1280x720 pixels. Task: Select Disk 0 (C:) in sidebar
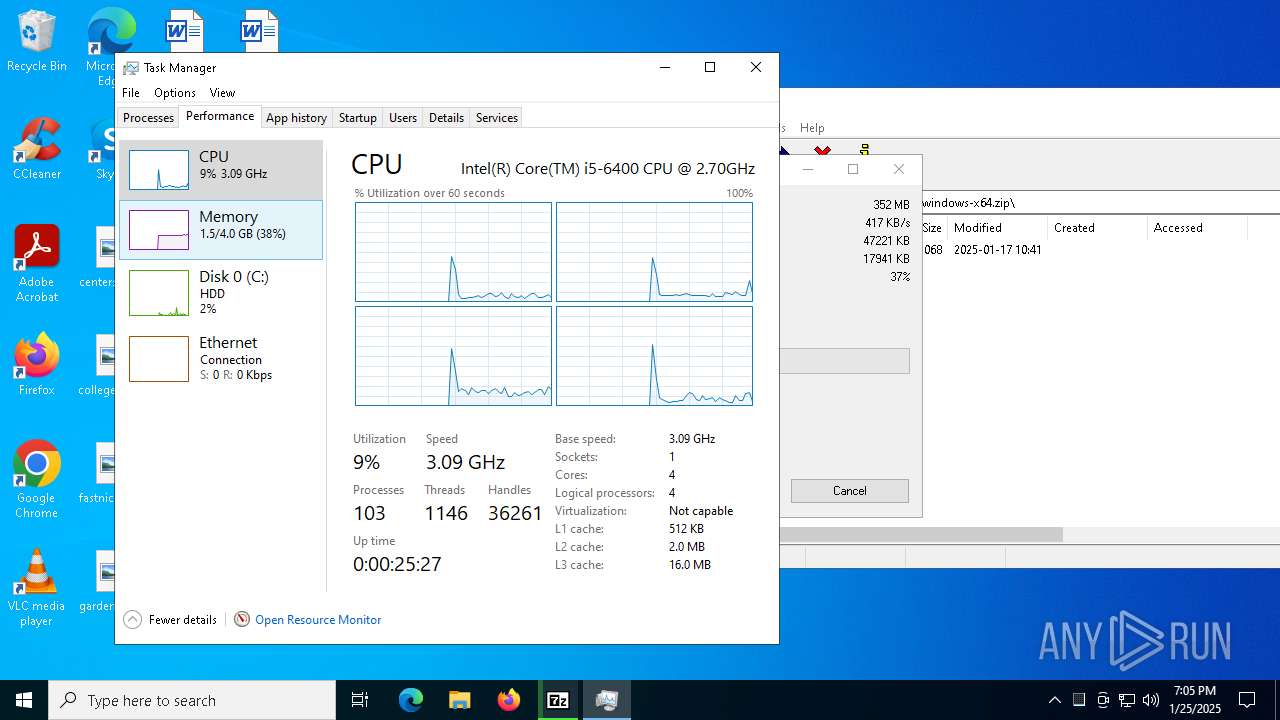221,292
